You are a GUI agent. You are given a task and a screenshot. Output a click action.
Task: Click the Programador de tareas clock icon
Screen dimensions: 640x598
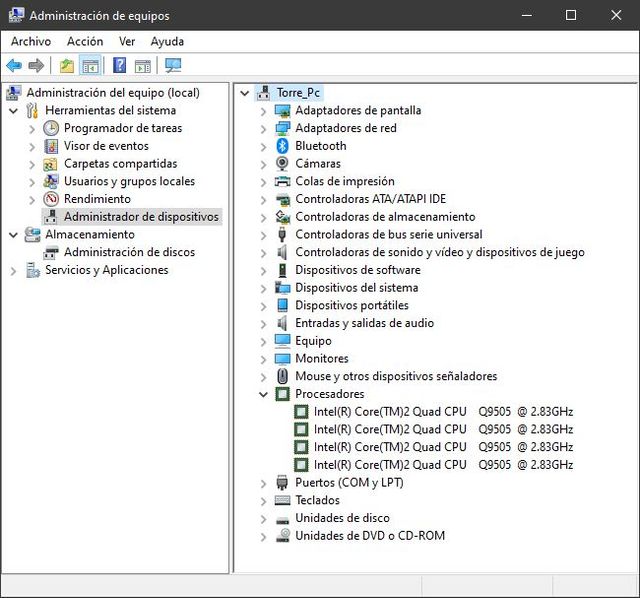pyautogui.click(x=51, y=128)
